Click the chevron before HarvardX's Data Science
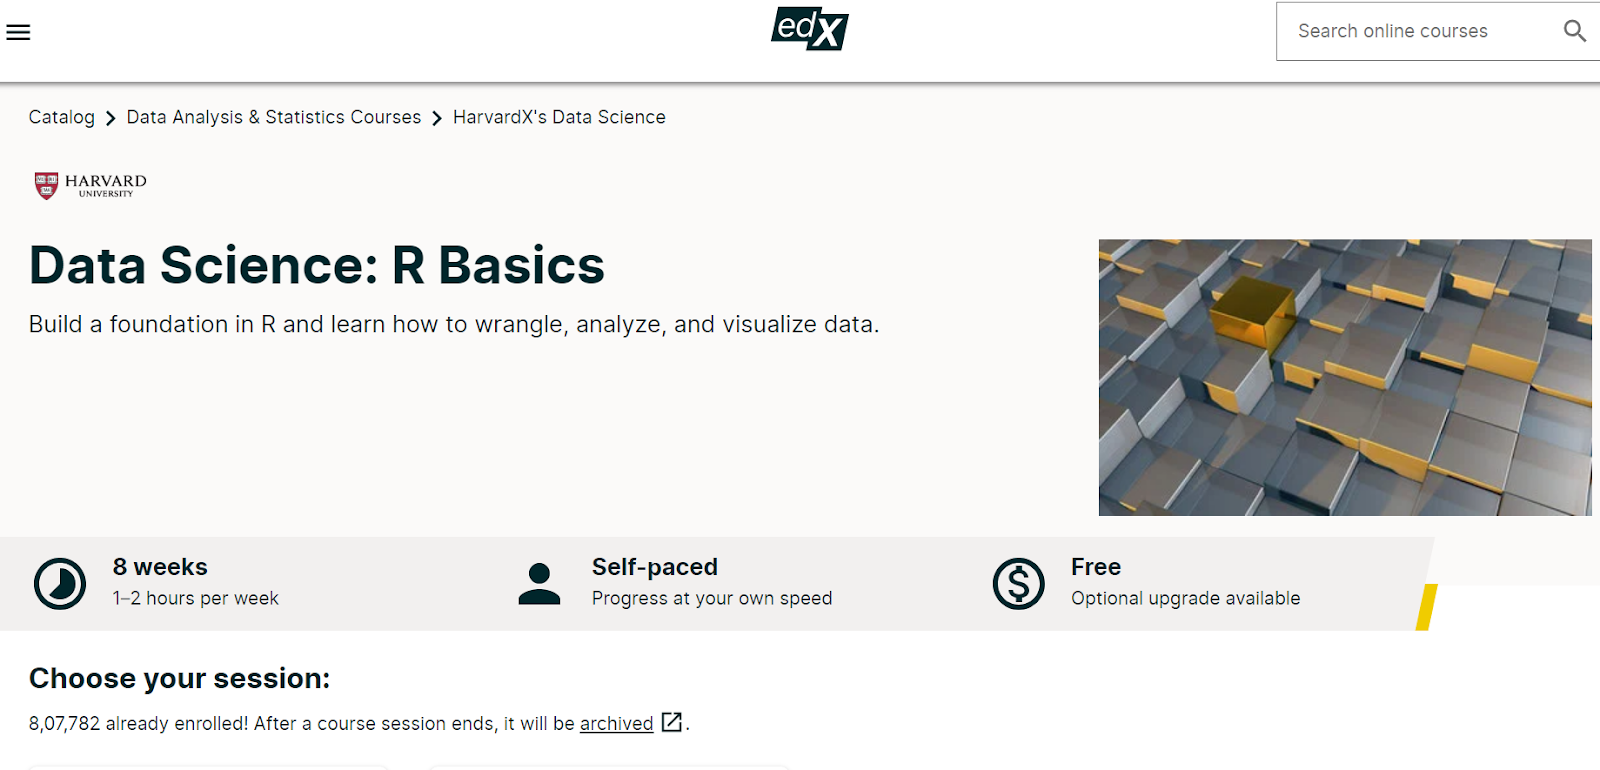 437,119
